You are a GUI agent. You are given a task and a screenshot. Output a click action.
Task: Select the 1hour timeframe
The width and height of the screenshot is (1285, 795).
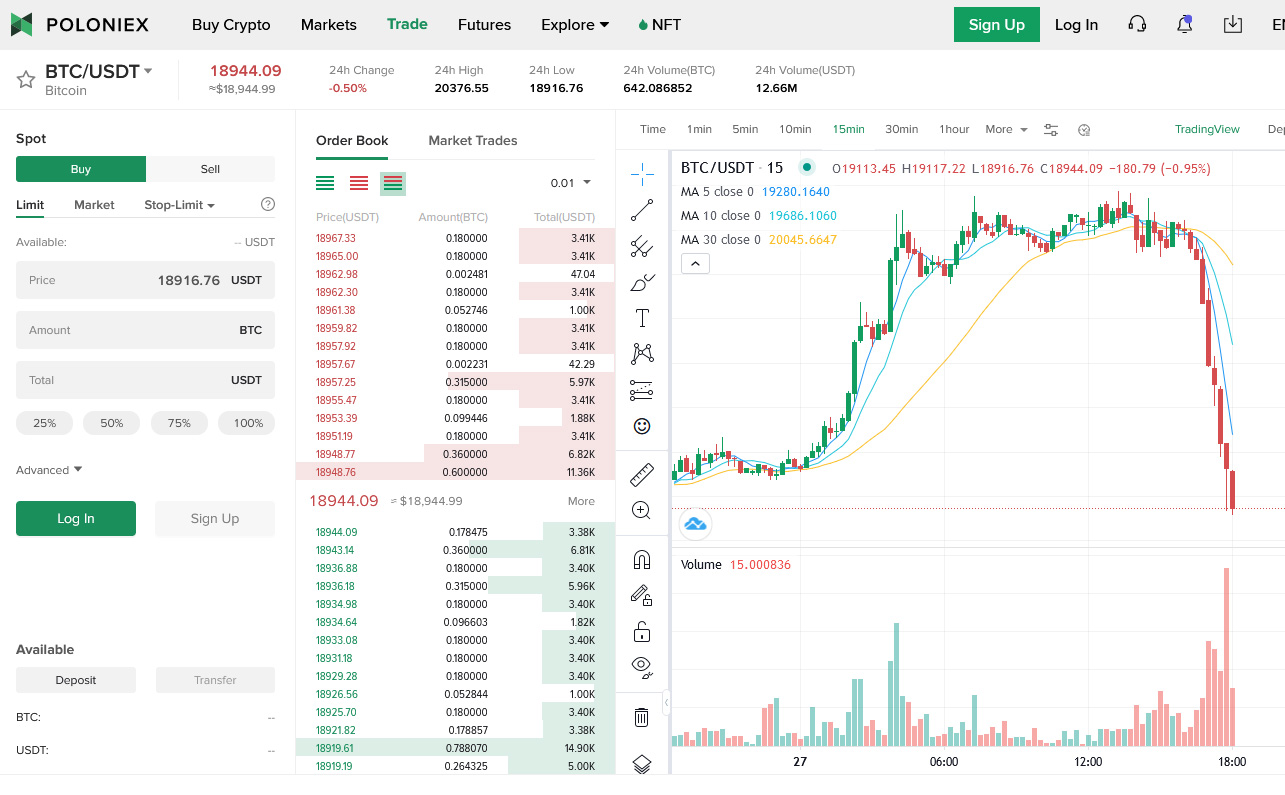click(x=954, y=129)
